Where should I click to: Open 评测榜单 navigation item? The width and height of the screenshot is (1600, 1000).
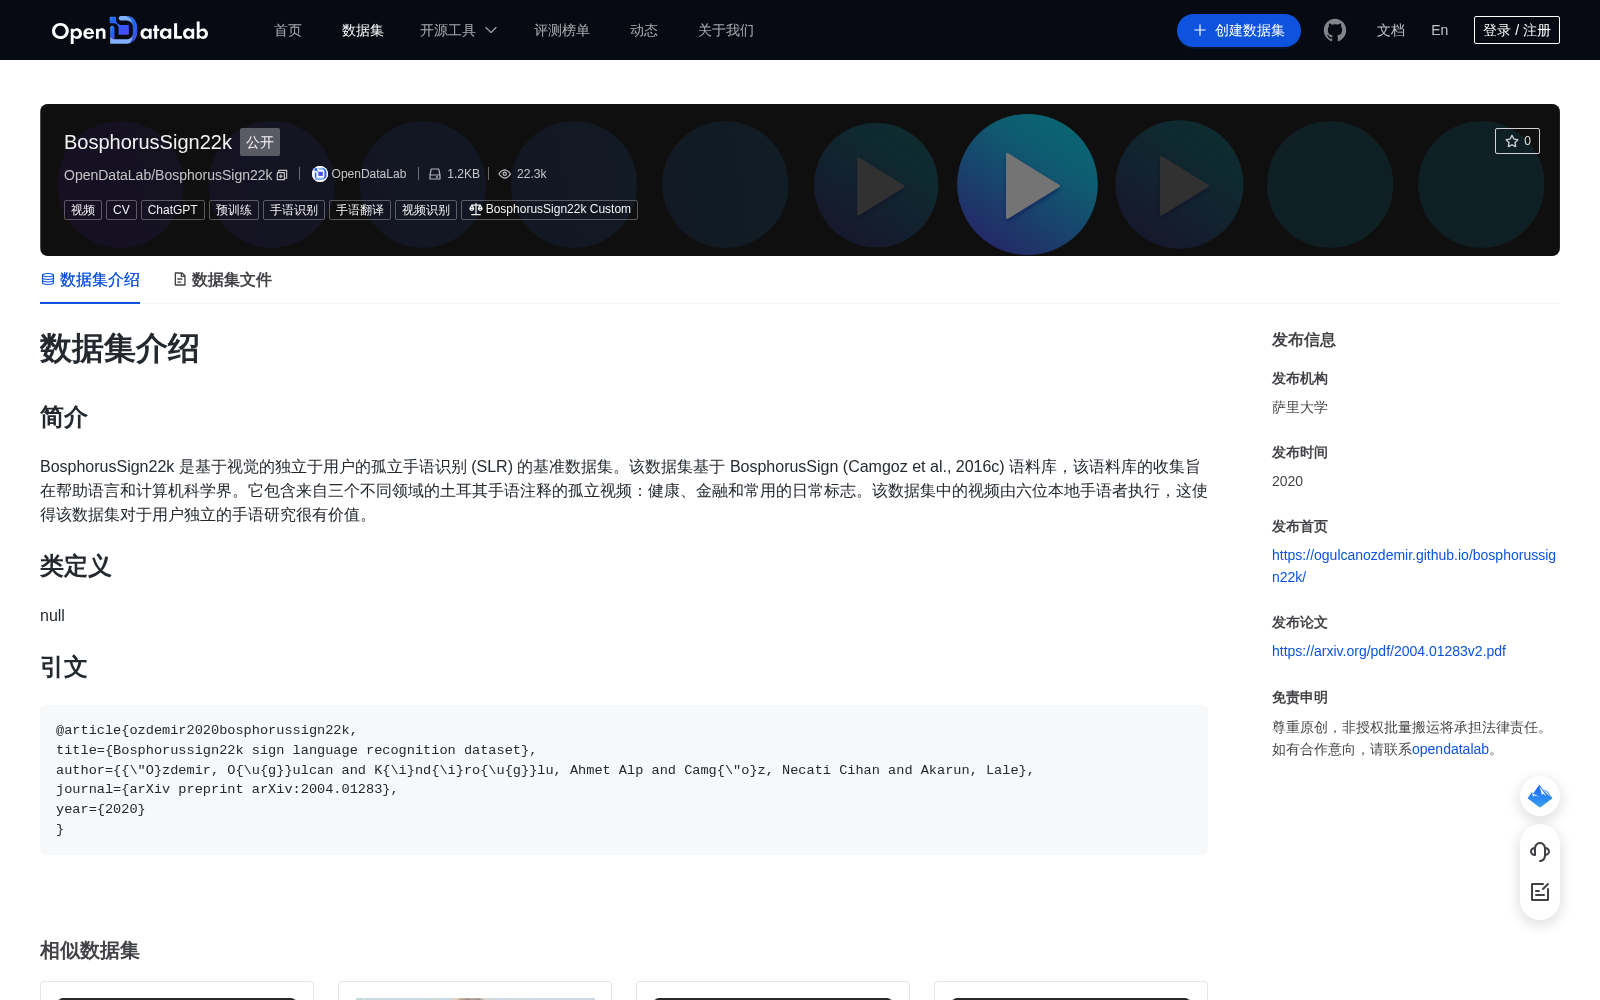[x=562, y=30]
